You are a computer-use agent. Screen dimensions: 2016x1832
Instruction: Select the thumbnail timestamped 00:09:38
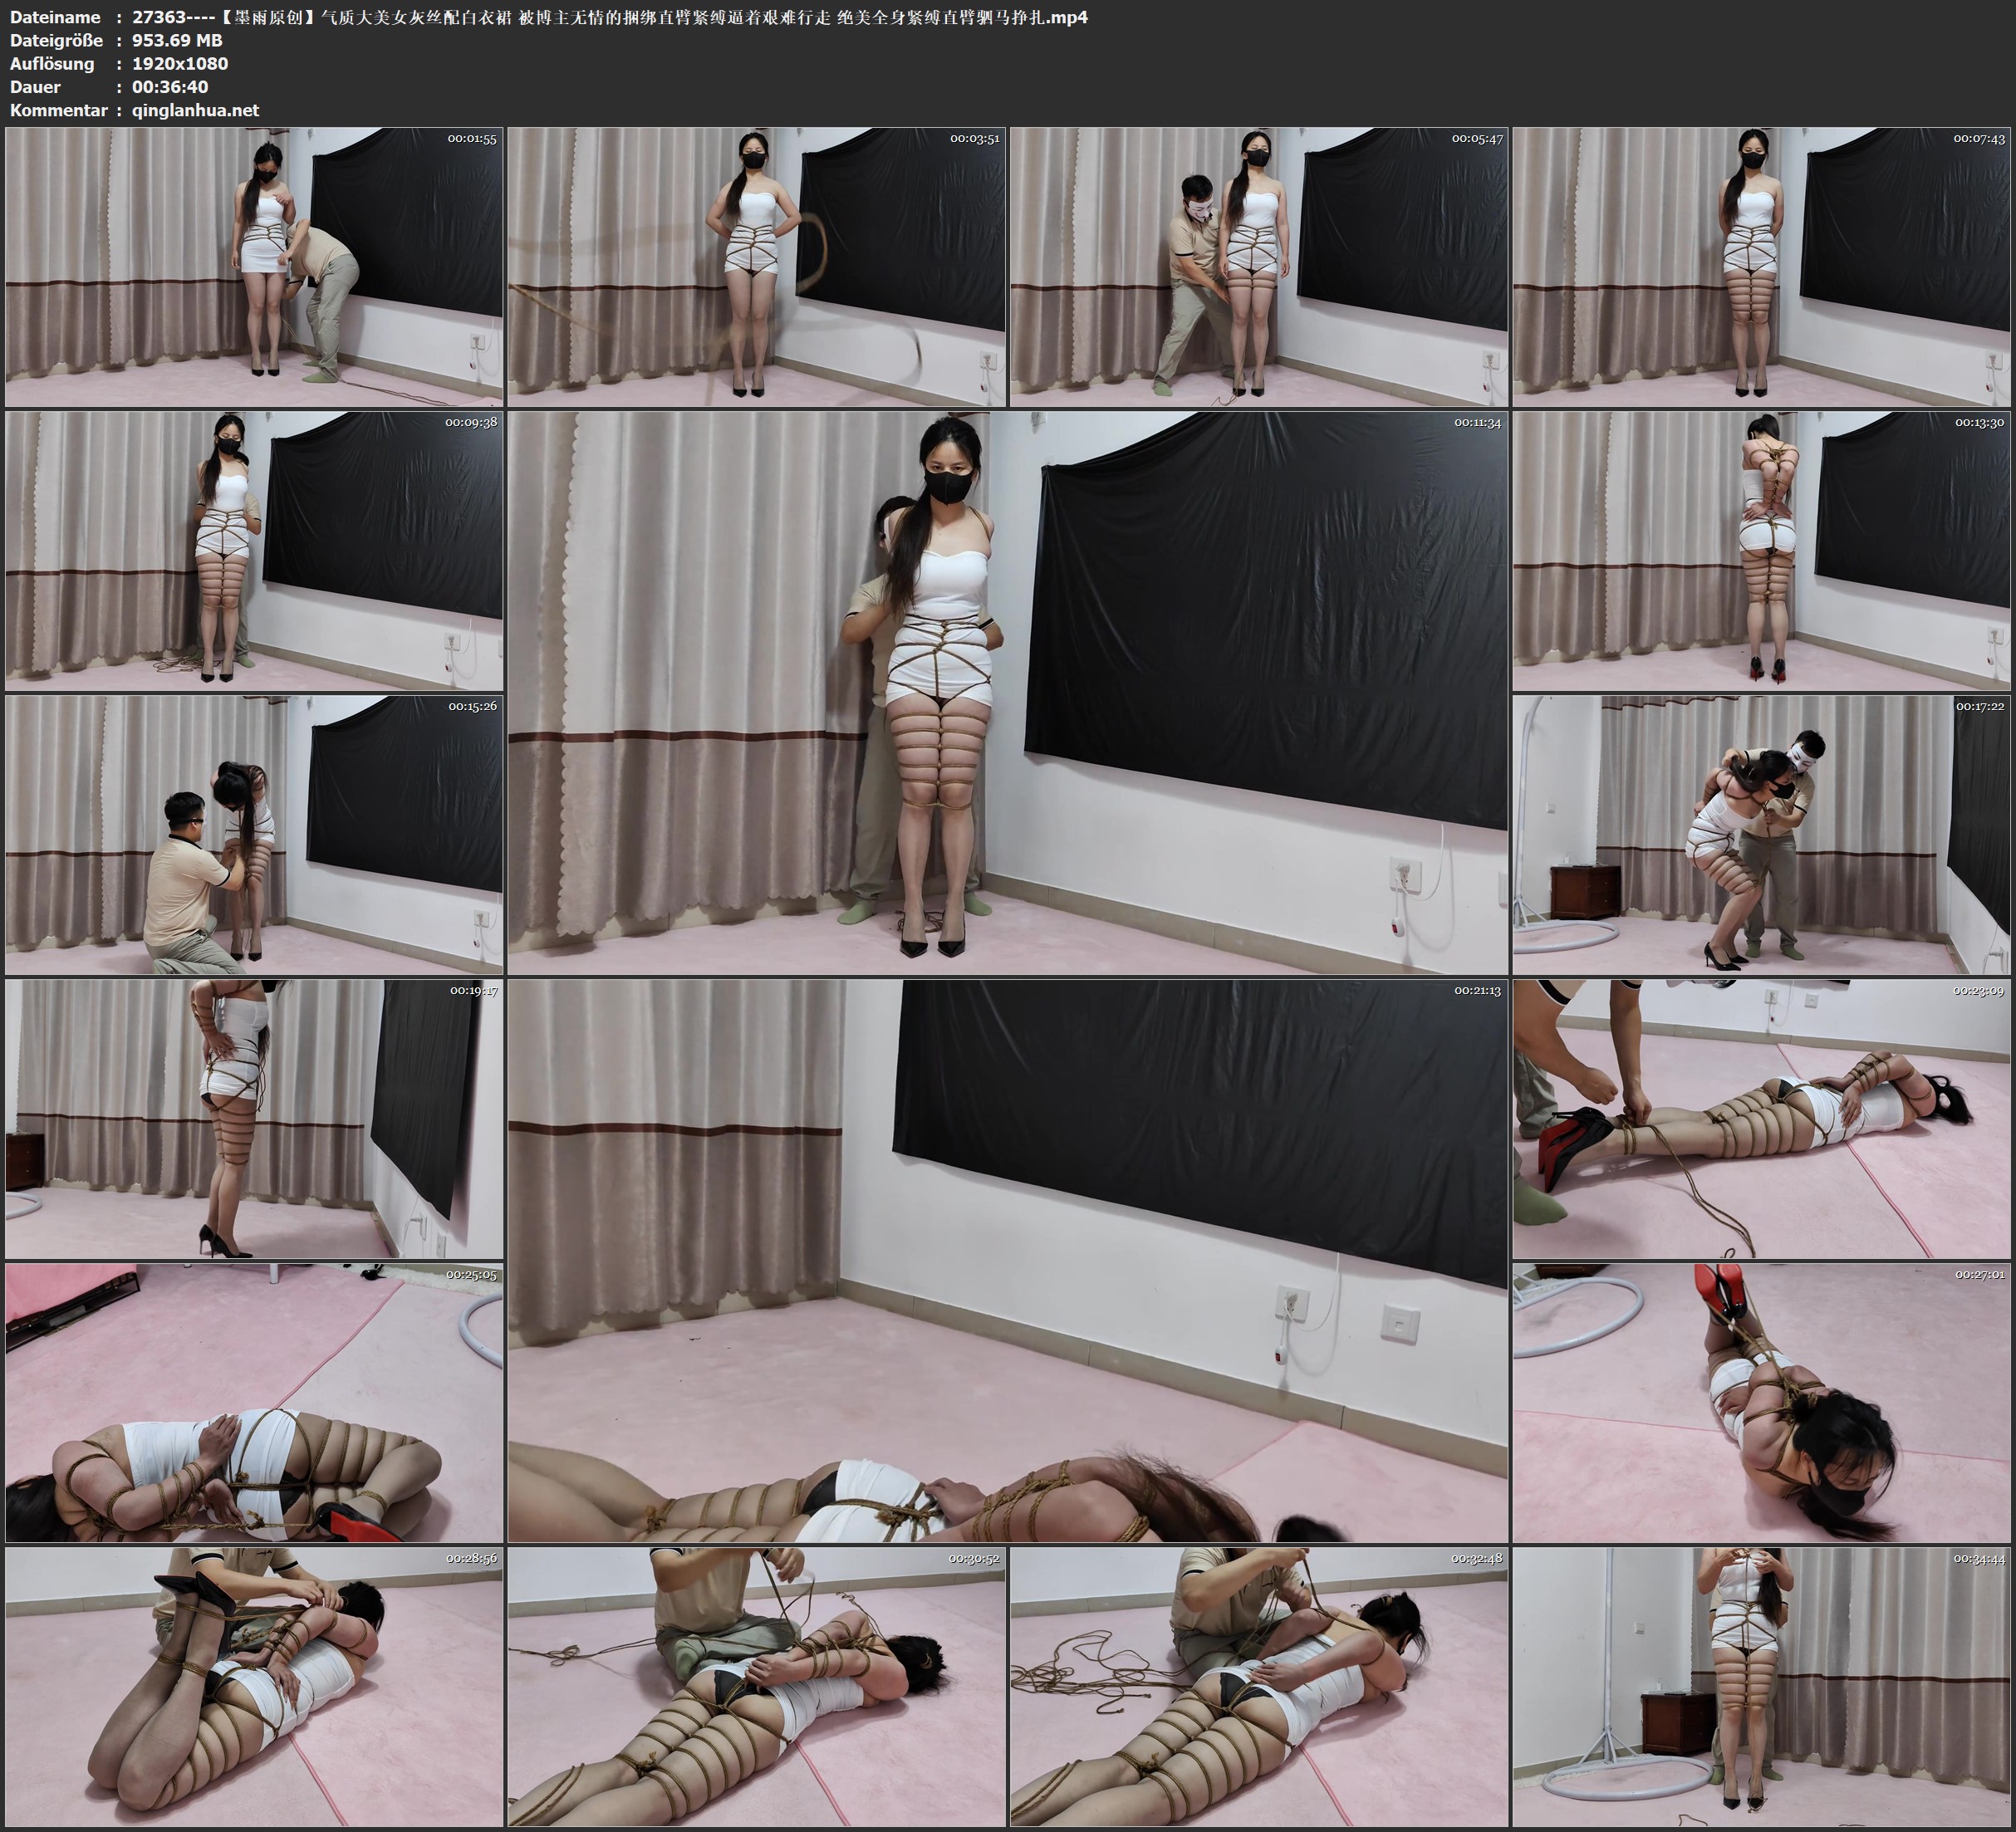tap(254, 550)
